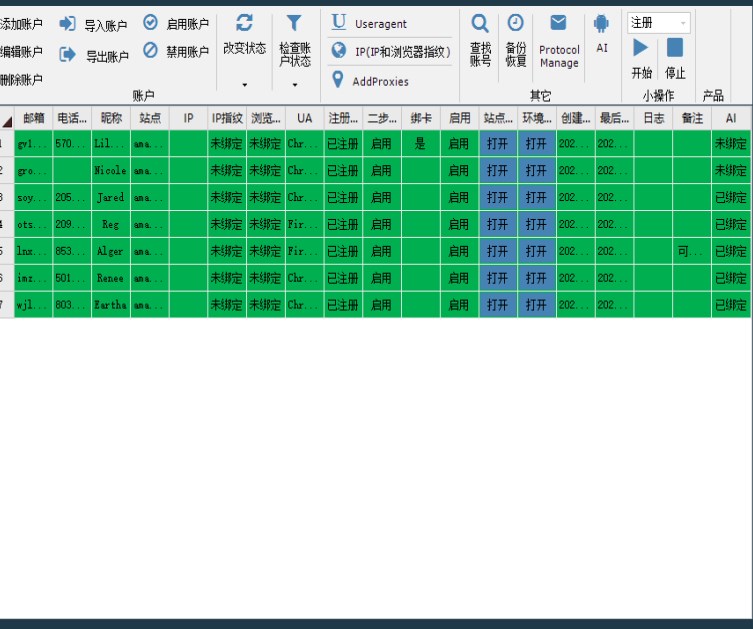Click the Change Status (改变状态) refresh icon
This screenshot has width=753, height=629.
(244, 23)
